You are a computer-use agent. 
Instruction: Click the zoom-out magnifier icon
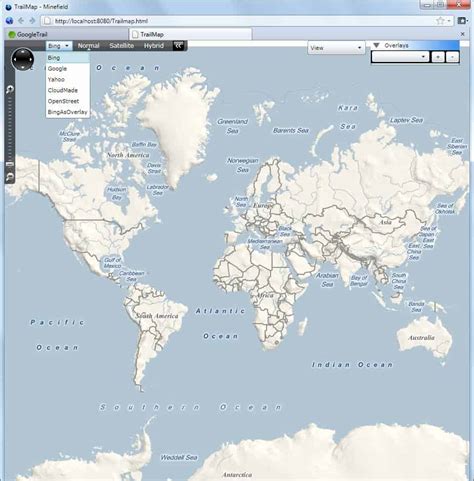click(x=10, y=177)
